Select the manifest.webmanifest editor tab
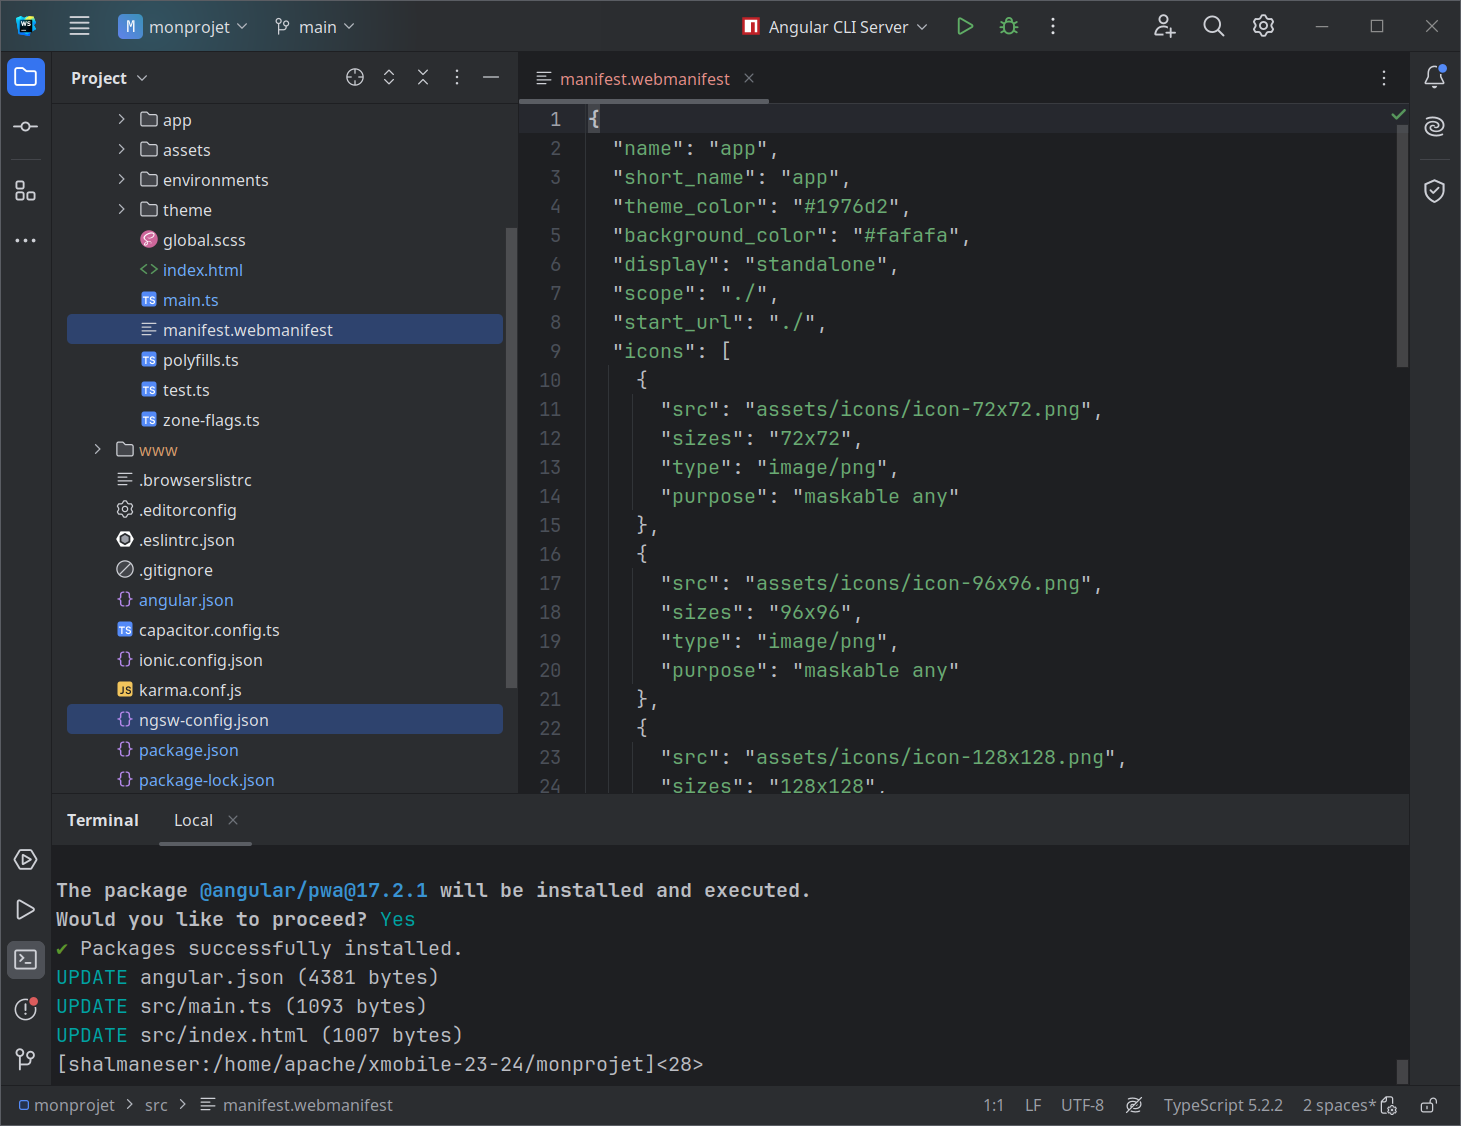The image size is (1461, 1126). point(644,79)
